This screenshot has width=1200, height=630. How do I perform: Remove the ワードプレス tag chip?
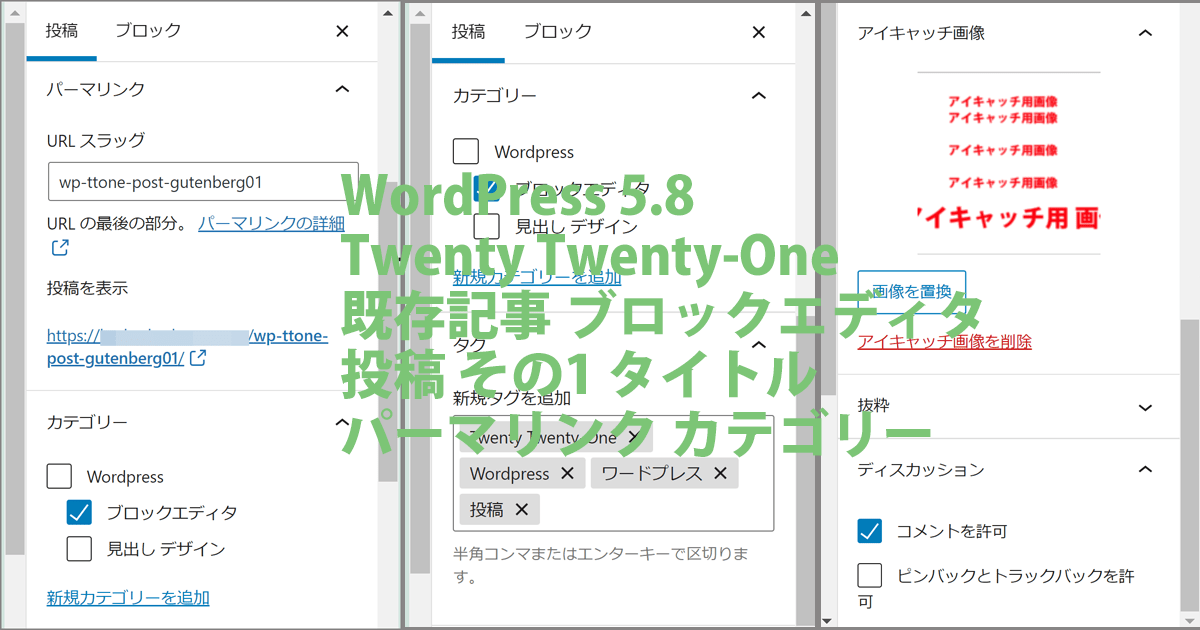pos(719,473)
